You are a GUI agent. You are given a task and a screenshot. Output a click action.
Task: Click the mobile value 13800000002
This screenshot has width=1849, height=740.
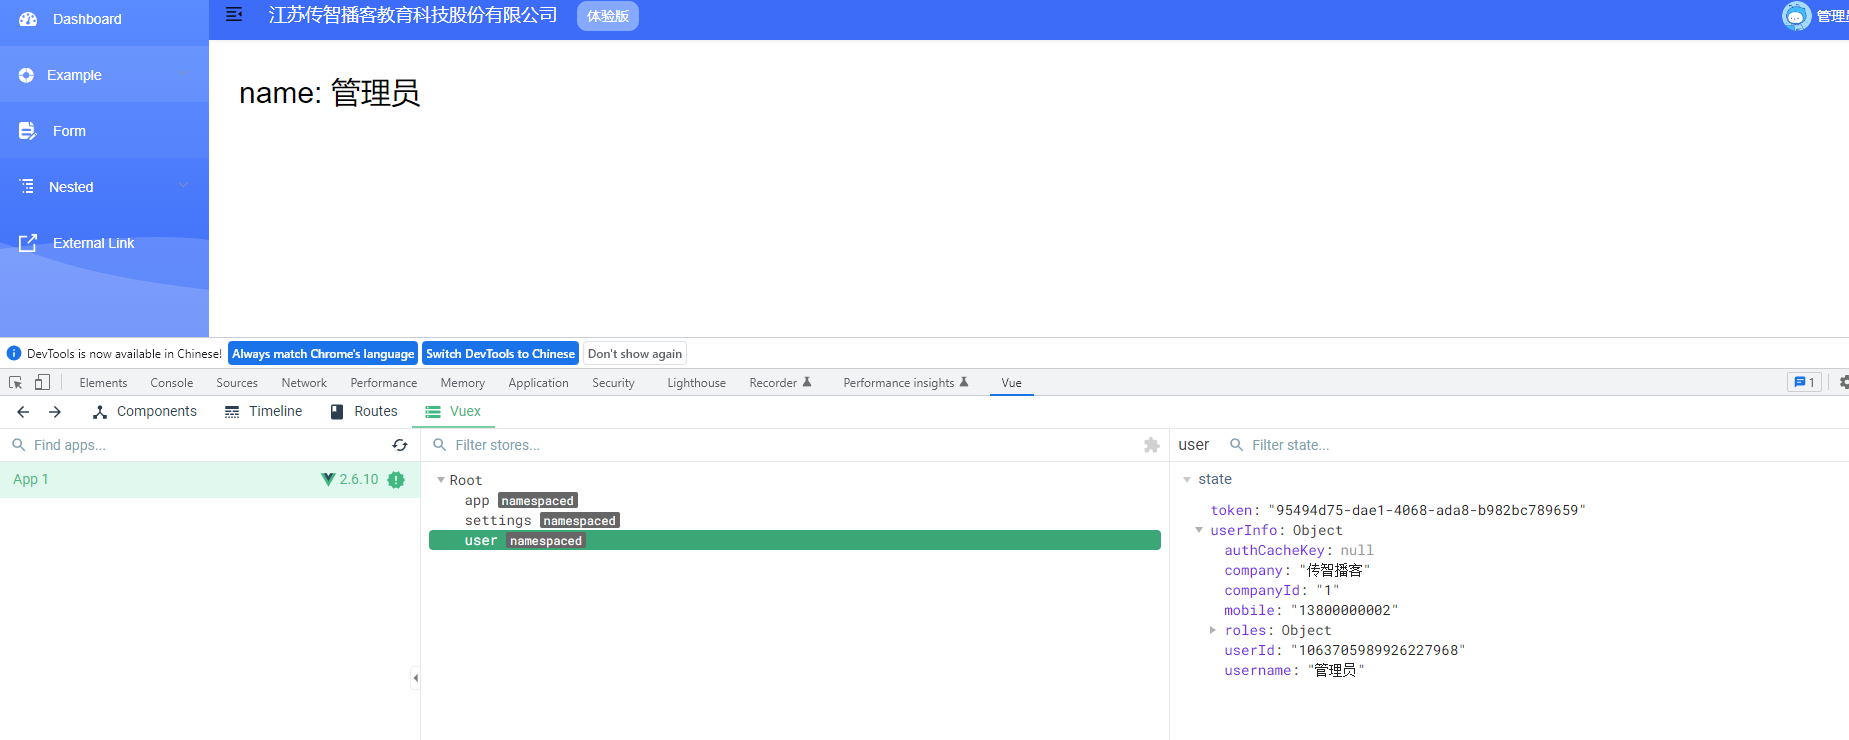click(1344, 610)
